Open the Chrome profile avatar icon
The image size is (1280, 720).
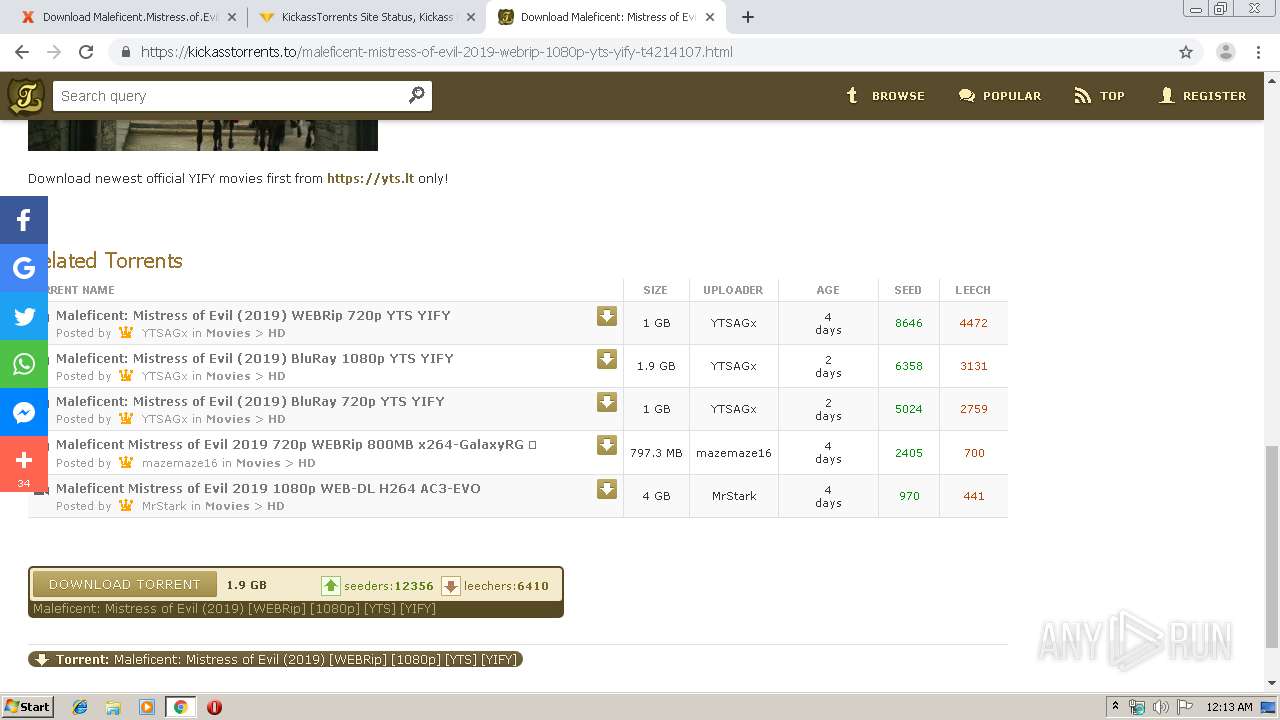[1225, 52]
